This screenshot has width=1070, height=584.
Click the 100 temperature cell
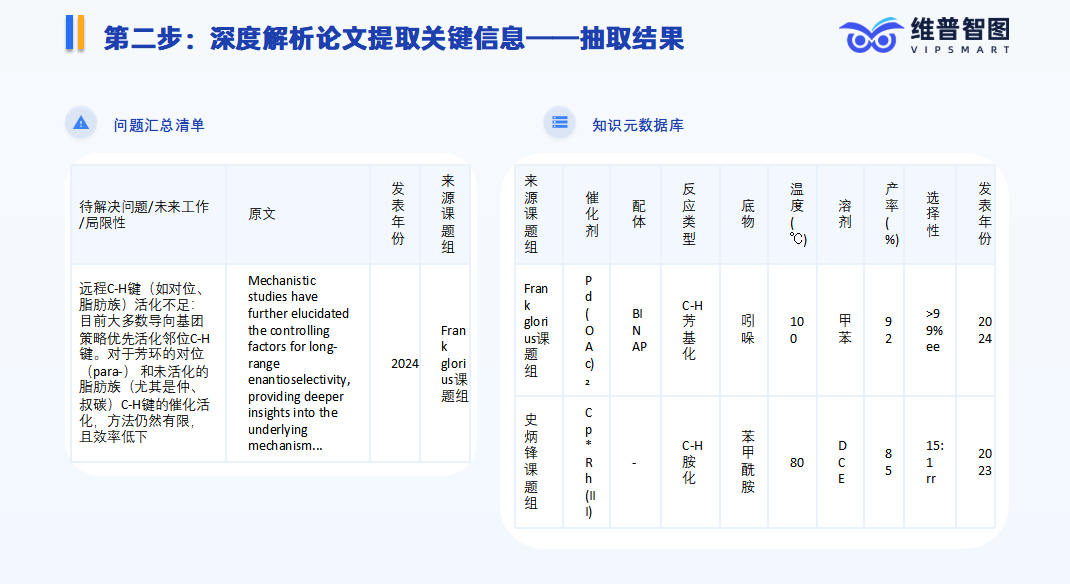coord(793,330)
